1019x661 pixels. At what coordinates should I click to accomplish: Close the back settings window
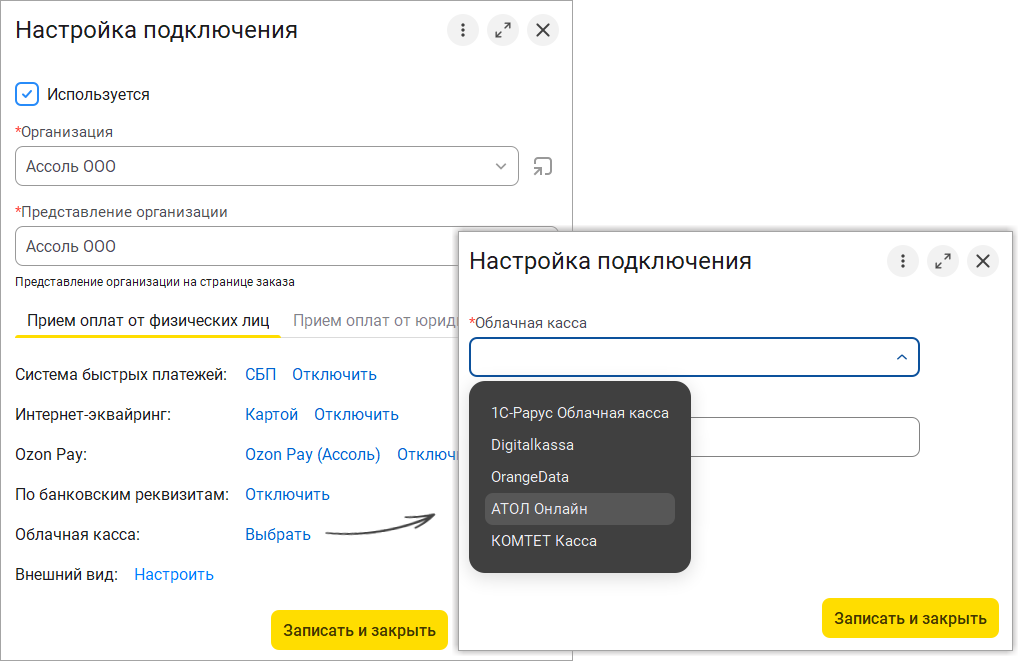pyautogui.click(x=543, y=30)
